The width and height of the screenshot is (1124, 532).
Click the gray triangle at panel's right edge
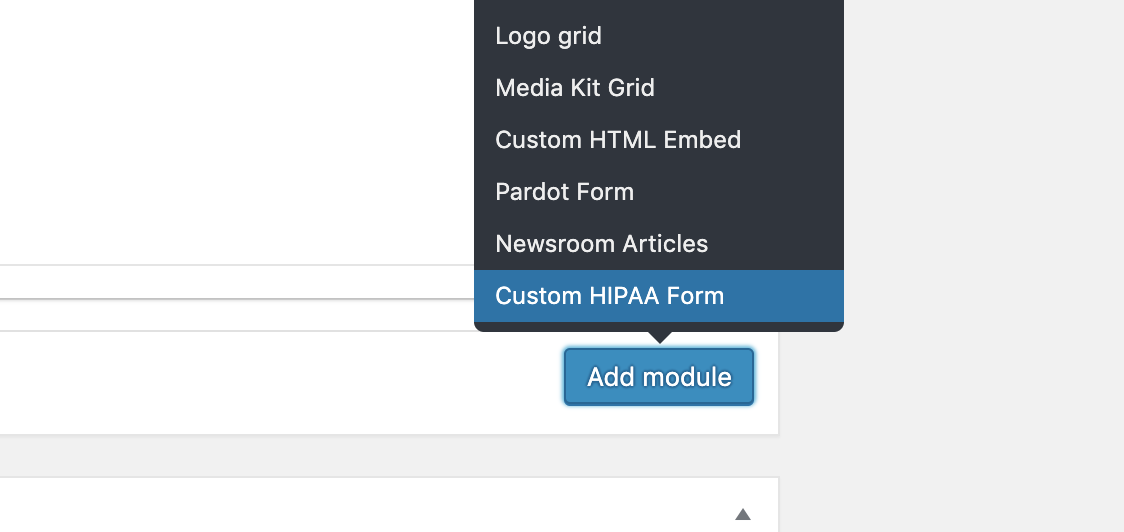coord(743,514)
